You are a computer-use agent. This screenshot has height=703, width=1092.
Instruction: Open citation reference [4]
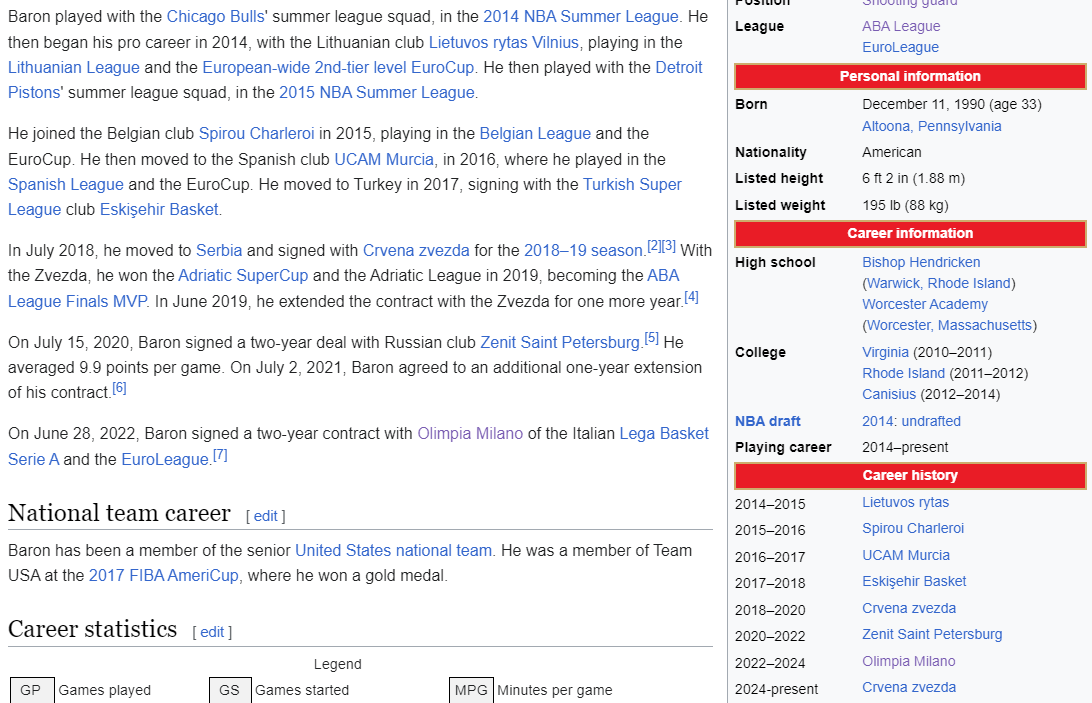pyautogui.click(x=691, y=297)
